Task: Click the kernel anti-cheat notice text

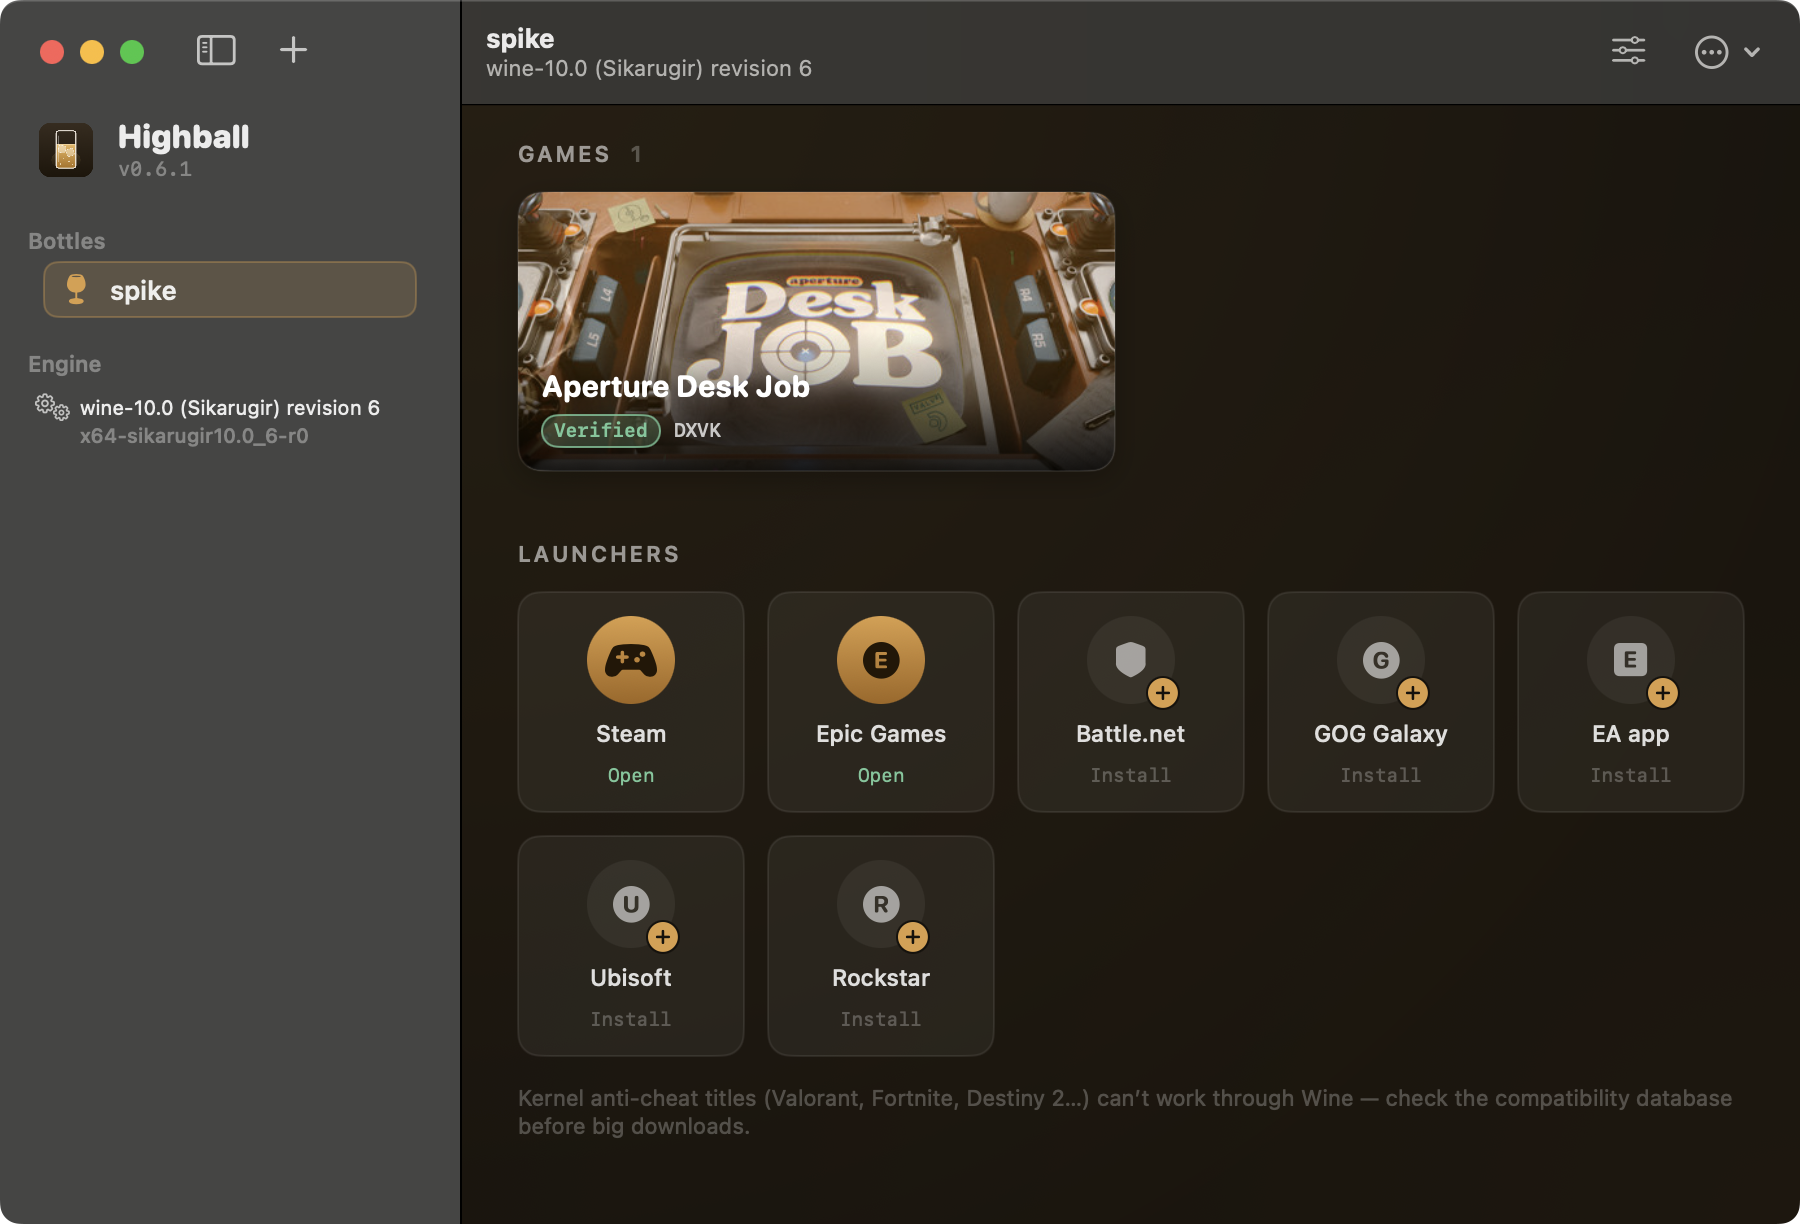Action: tap(1125, 1112)
